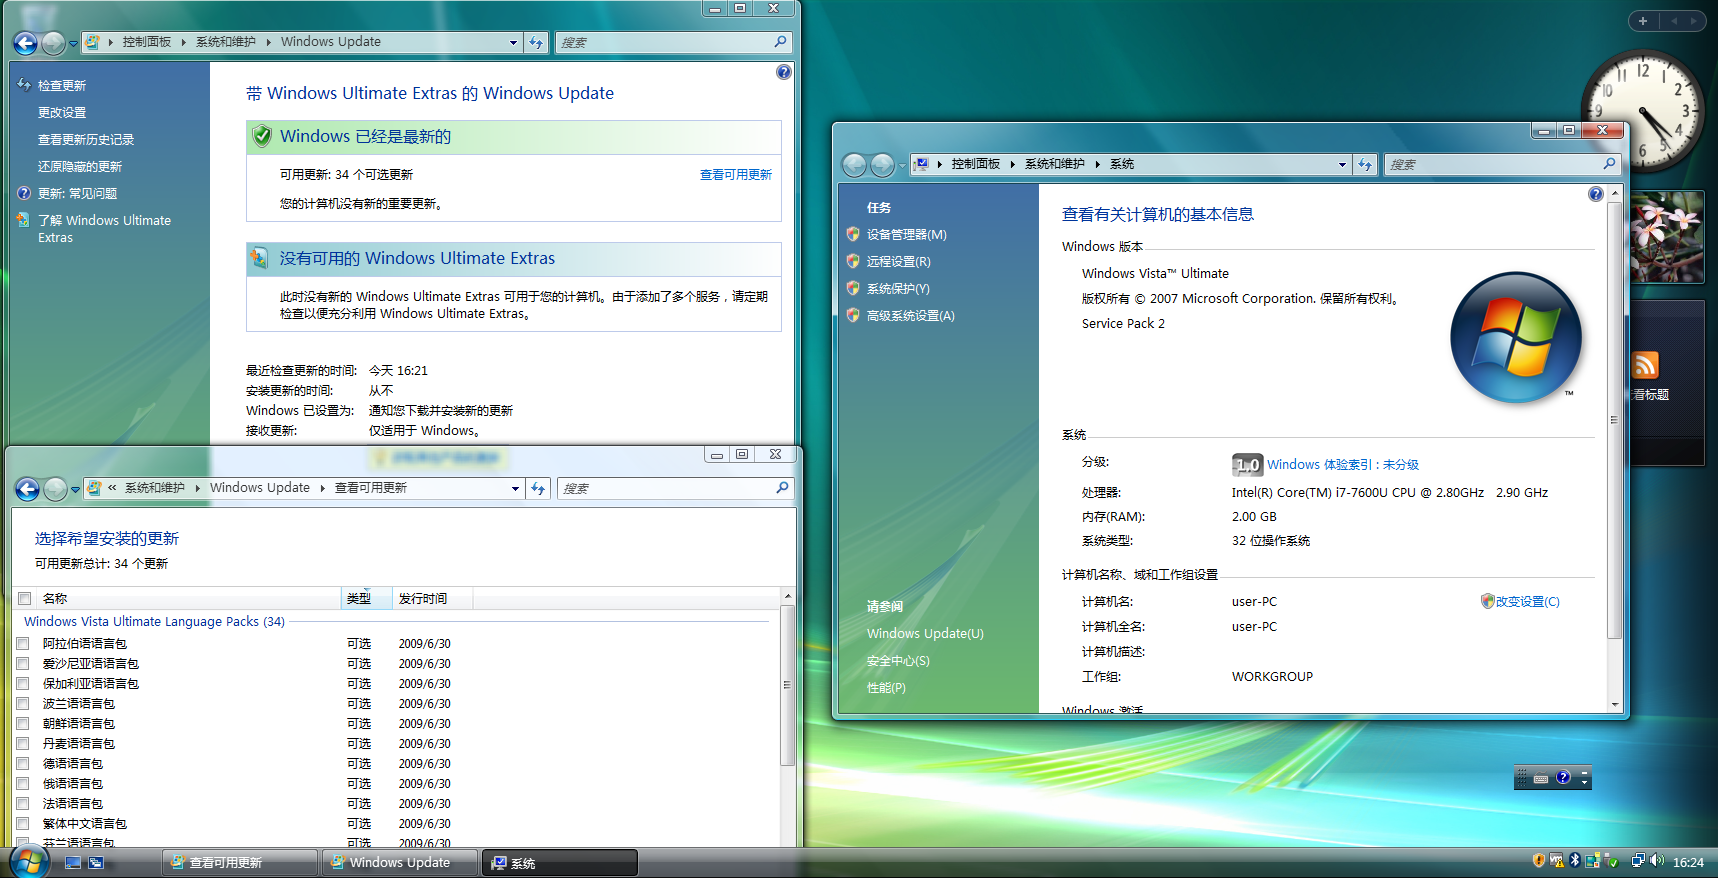Sort updates by the 发行时间 column header
The width and height of the screenshot is (1718, 878).
click(432, 599)
